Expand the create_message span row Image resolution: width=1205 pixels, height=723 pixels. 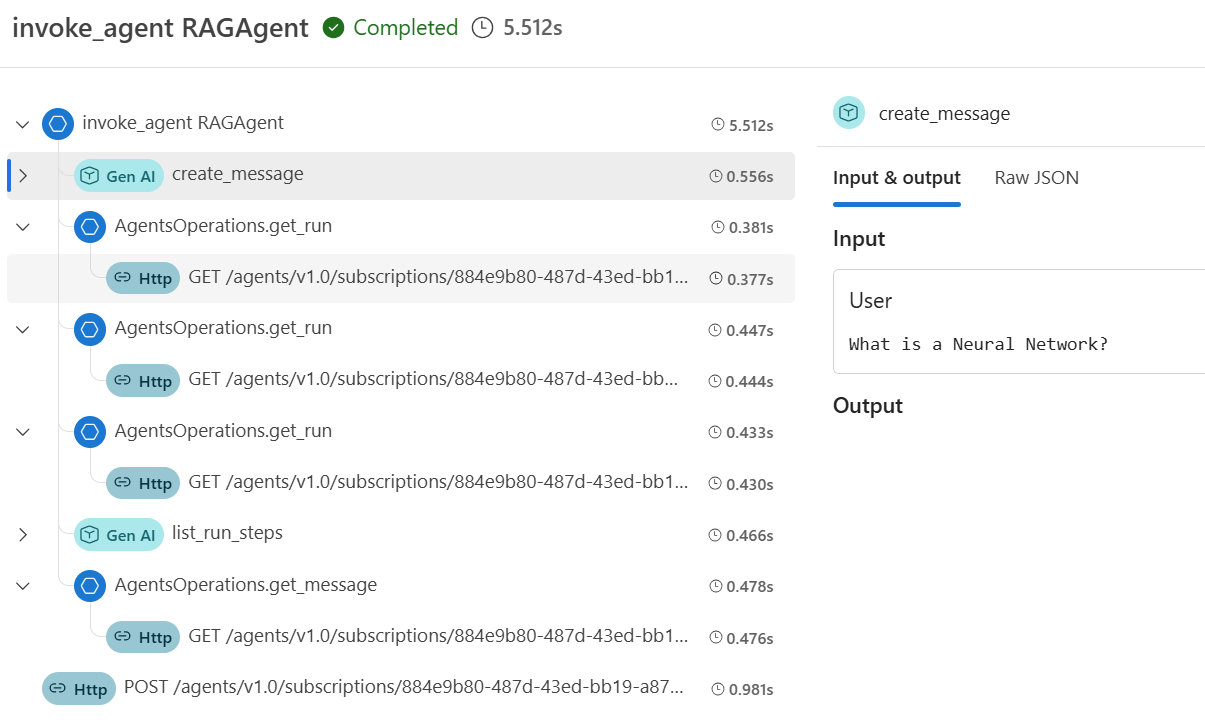(23, 175)
